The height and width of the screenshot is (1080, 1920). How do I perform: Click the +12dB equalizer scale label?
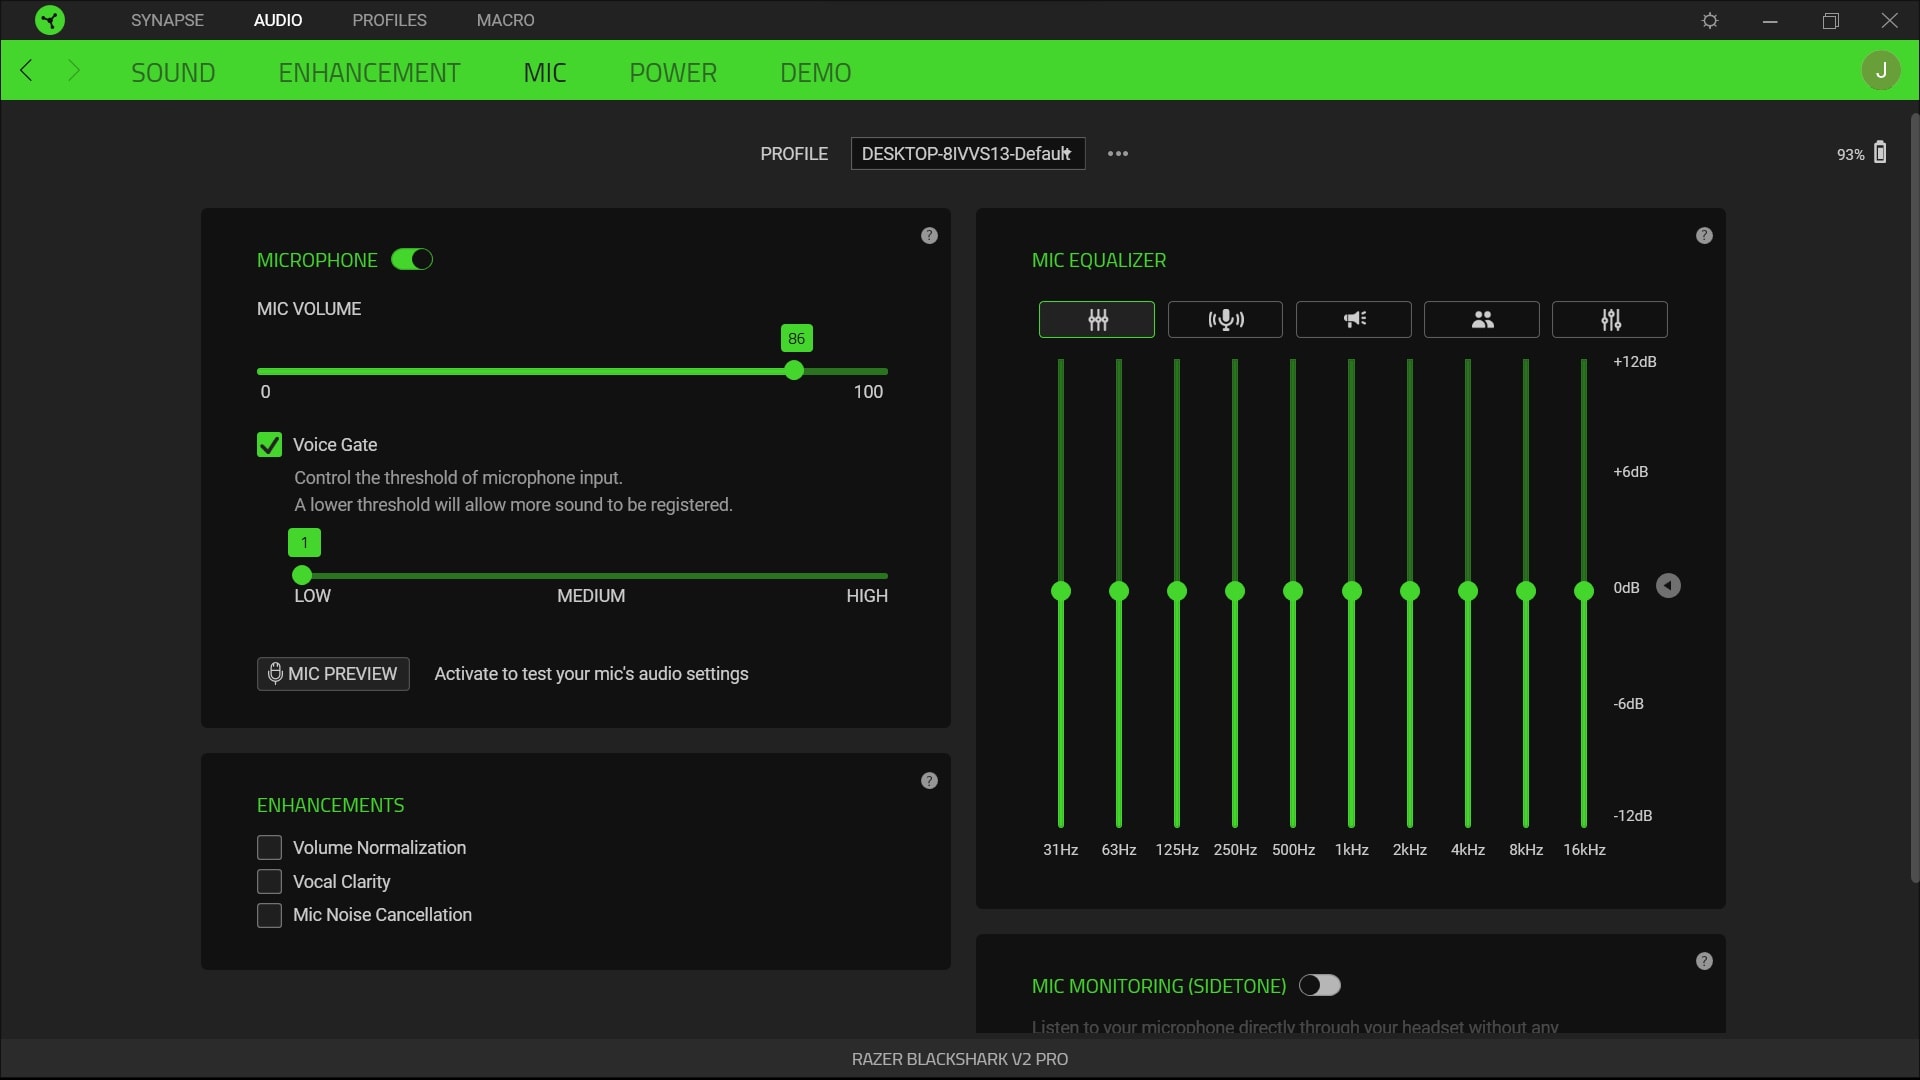coord(1635,362)
